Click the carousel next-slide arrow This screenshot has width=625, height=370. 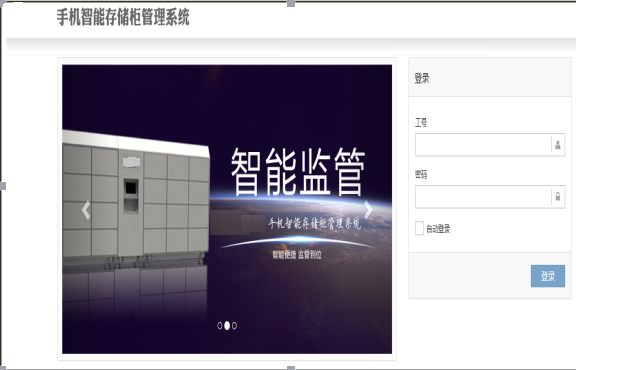[x=368, y=210]
